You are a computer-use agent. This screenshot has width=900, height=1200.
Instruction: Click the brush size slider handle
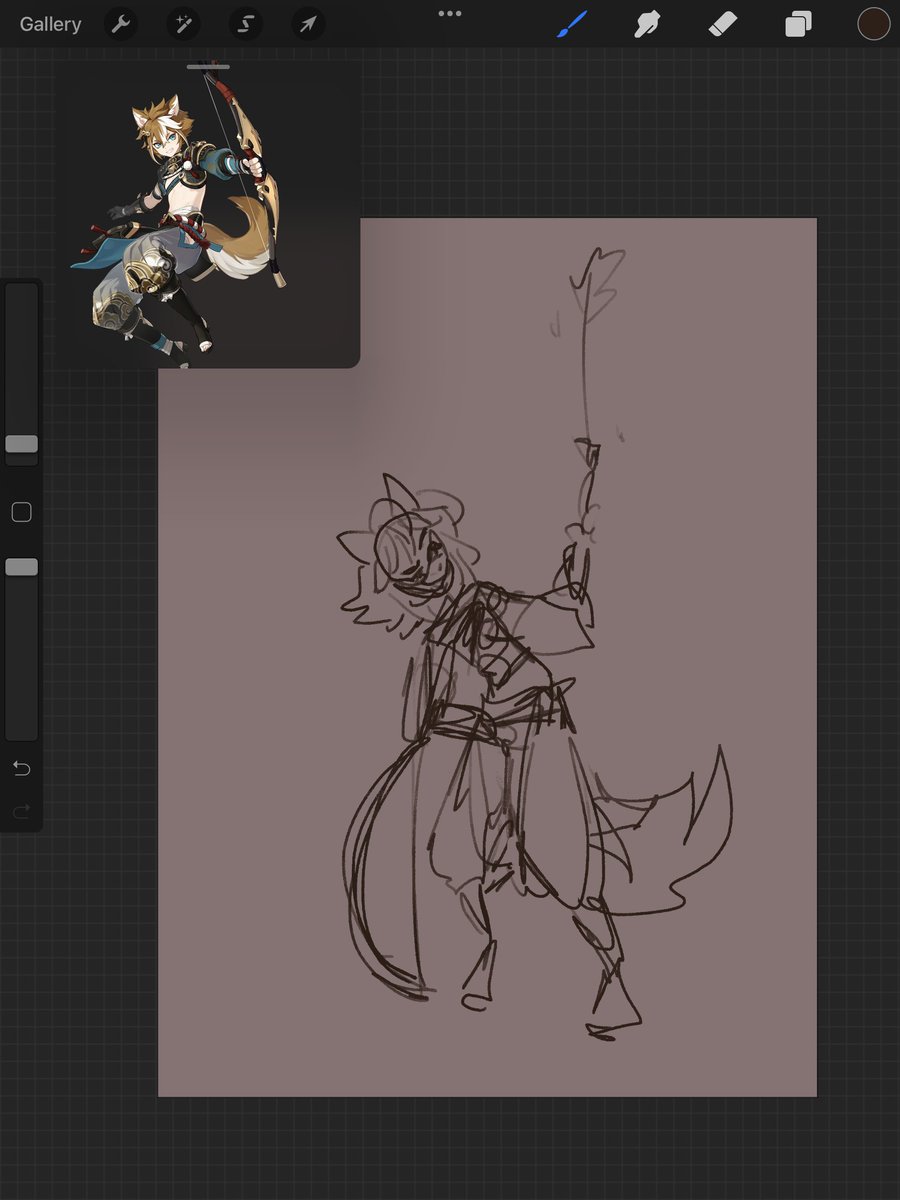(21, 444)
